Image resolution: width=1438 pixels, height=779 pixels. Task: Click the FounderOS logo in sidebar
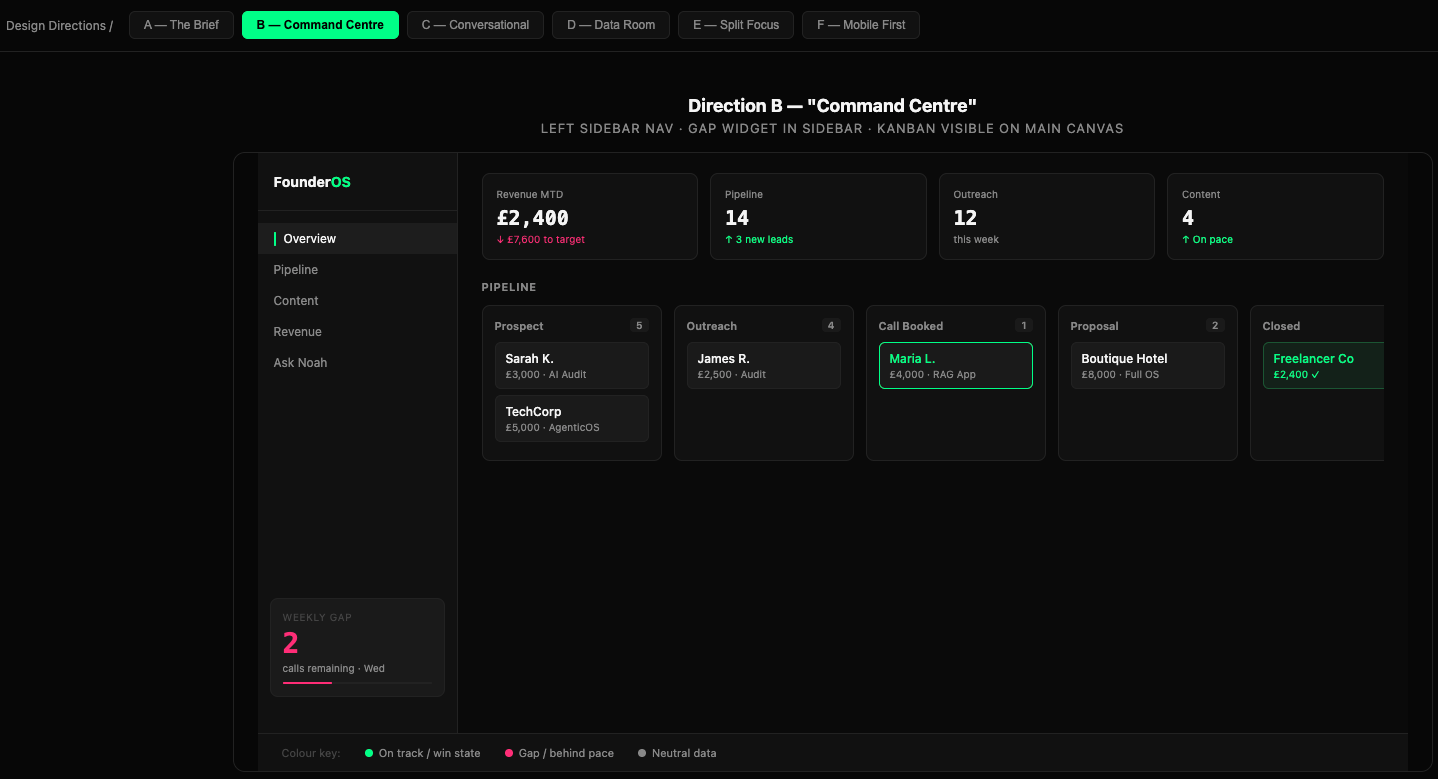(x=312, y=182)
